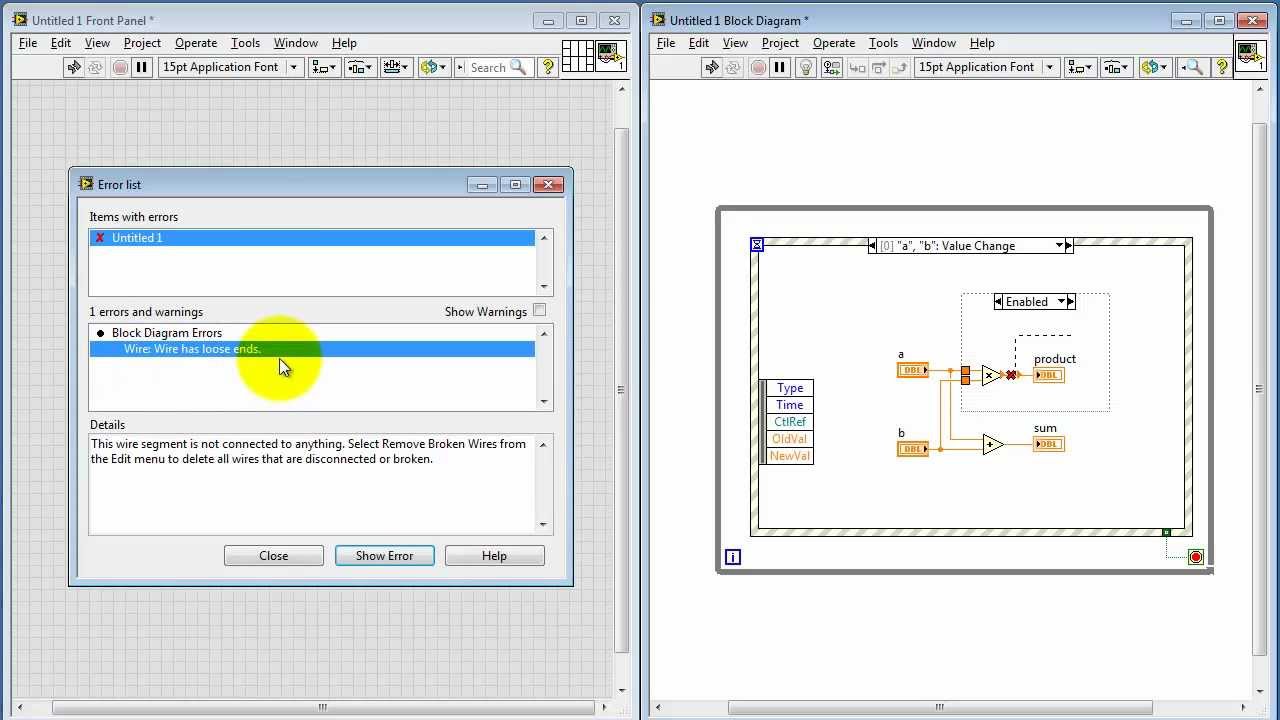
Task: Open Context Help in Block Diagram toolbar
Action: pyautogui.click(x=1221, y=67)
